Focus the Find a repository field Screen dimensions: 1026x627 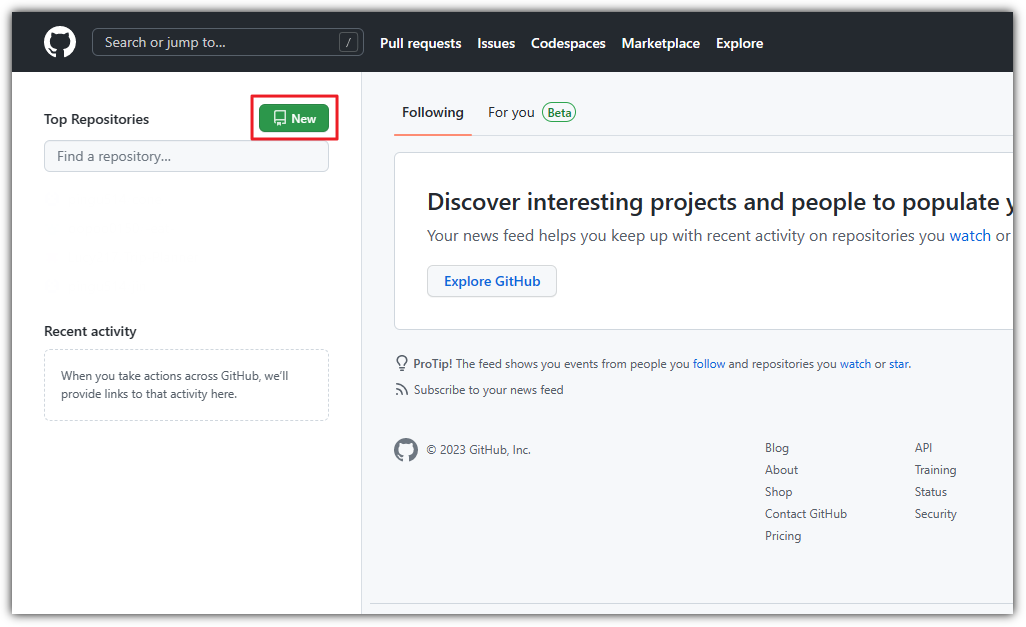(186, 156)
